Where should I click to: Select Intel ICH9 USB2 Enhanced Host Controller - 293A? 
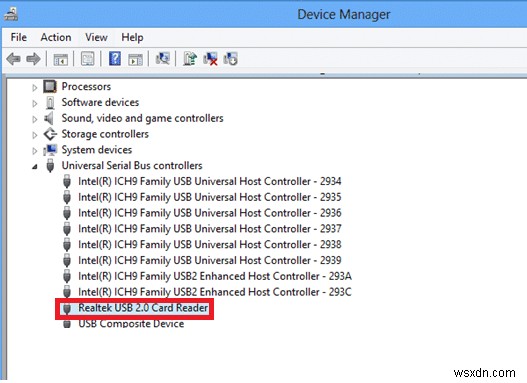tap(215, 276)
